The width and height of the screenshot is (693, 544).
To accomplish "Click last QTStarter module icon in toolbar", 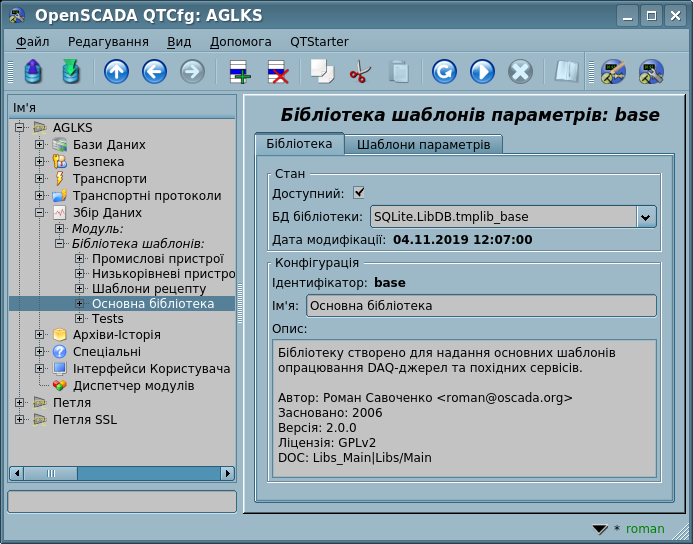I will tap(651, 72).
